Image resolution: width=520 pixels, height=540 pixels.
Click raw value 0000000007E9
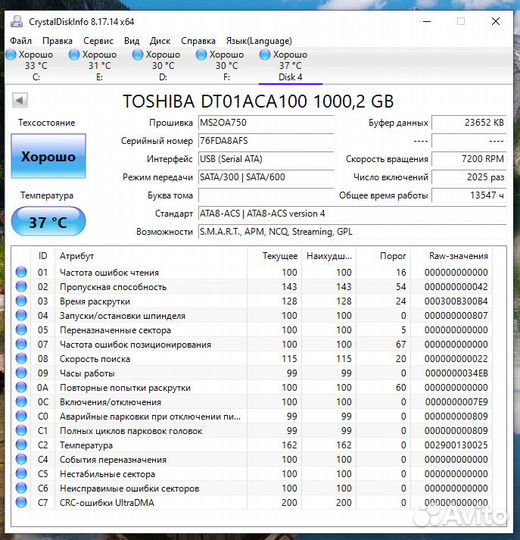(456, 402)
